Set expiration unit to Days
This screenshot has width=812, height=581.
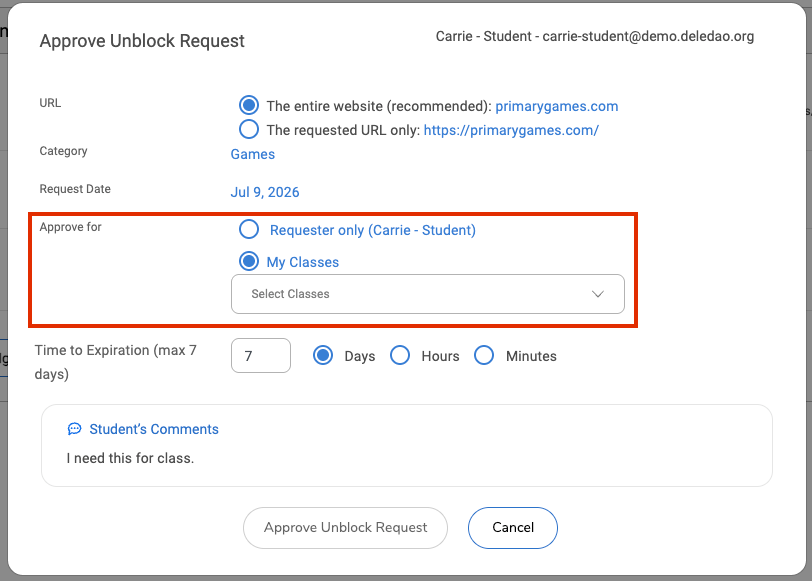tap(323, 356)
